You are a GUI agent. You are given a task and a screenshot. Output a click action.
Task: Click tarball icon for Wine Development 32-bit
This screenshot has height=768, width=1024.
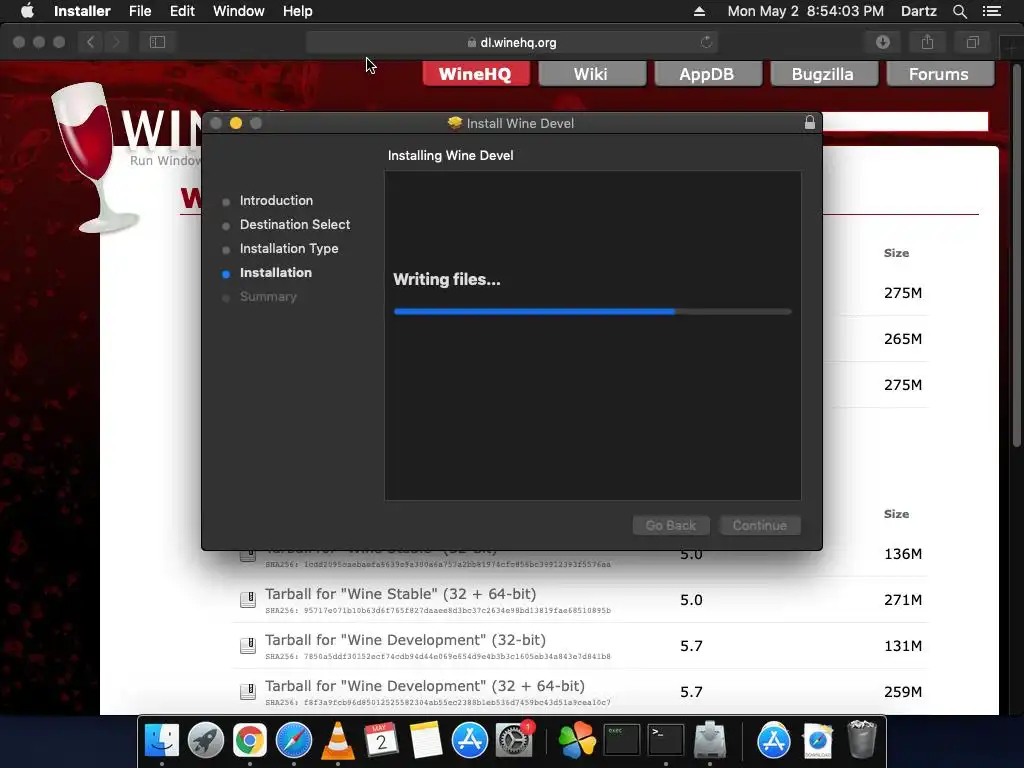click(x=248, y=646)
